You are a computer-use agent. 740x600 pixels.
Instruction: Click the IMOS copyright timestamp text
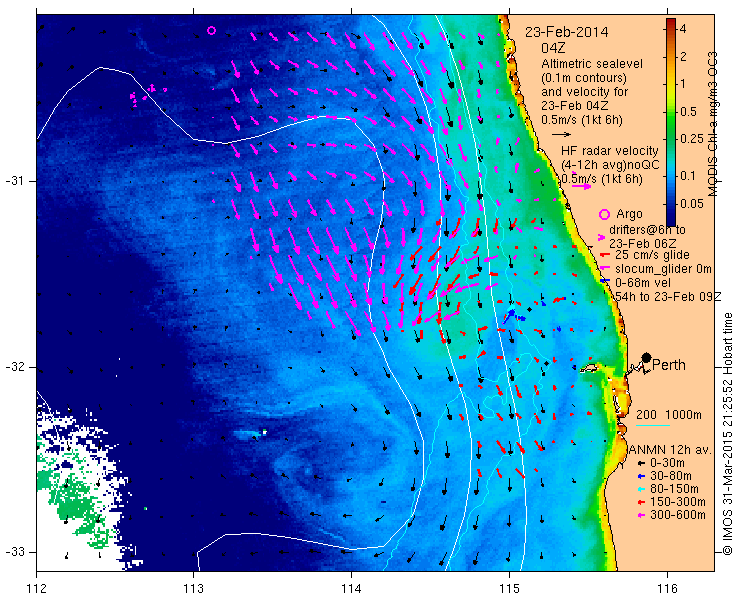pyautogui.click(x=727, y=433)
